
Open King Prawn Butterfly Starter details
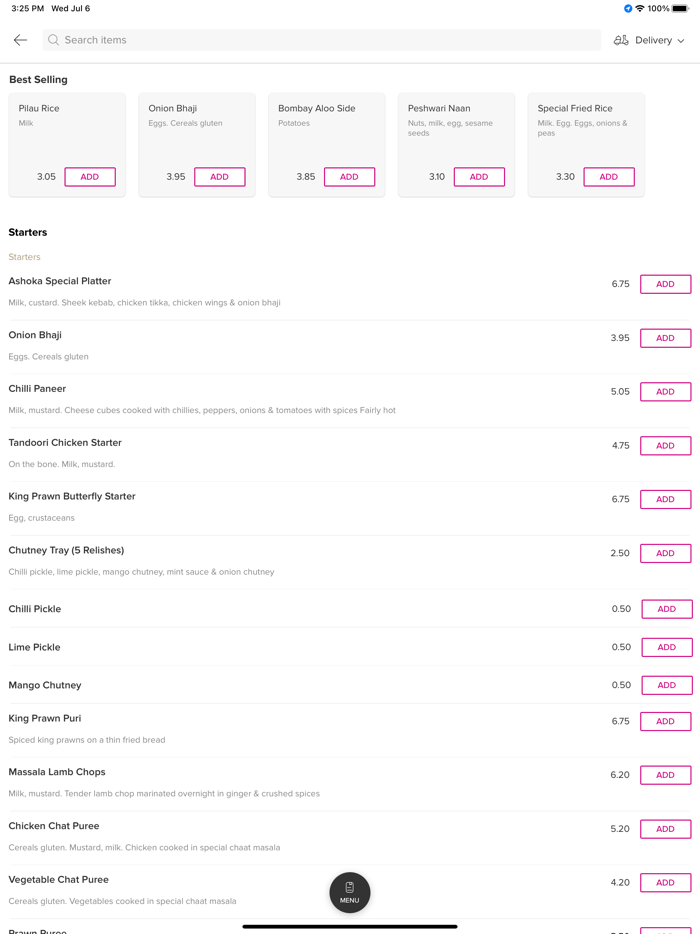pos(72,497)
